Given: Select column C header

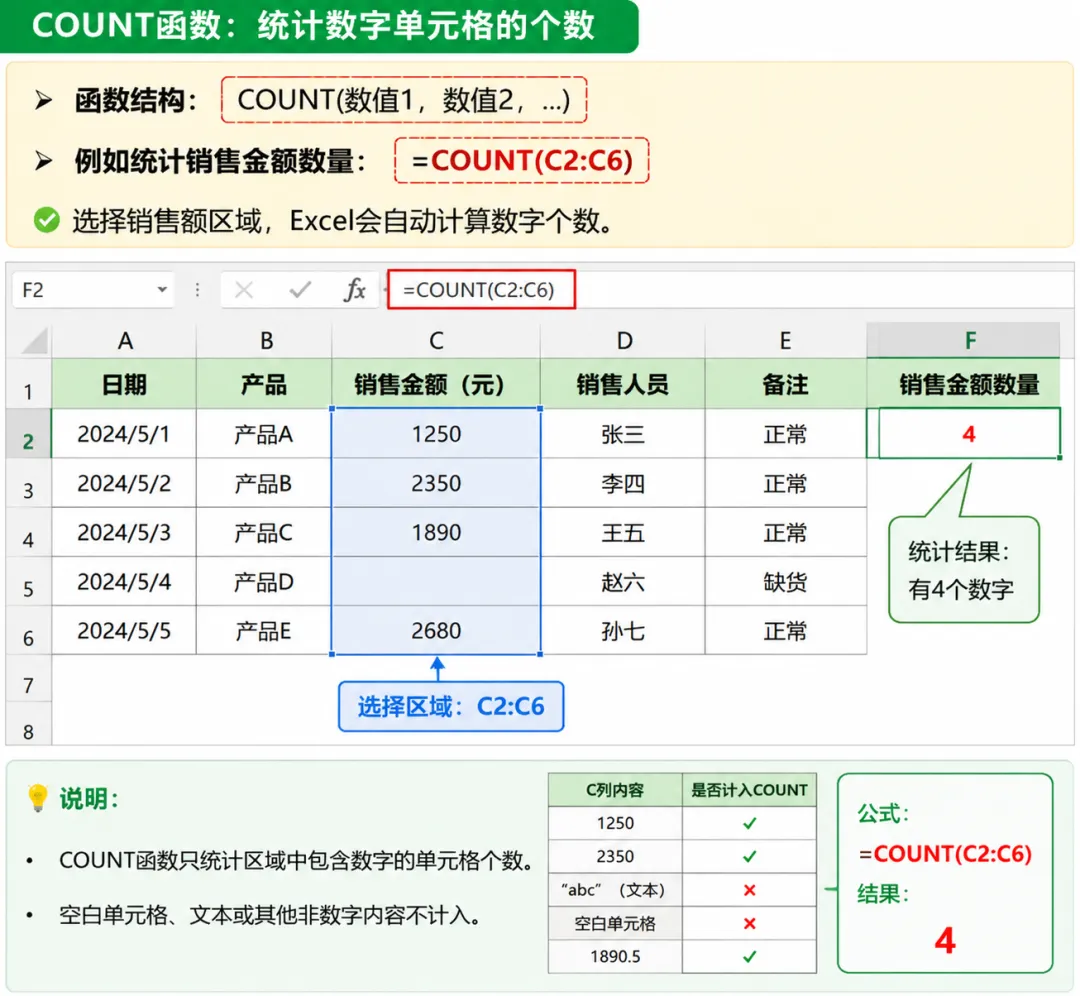Looking at the screenshot, I should tap(436, 340).
